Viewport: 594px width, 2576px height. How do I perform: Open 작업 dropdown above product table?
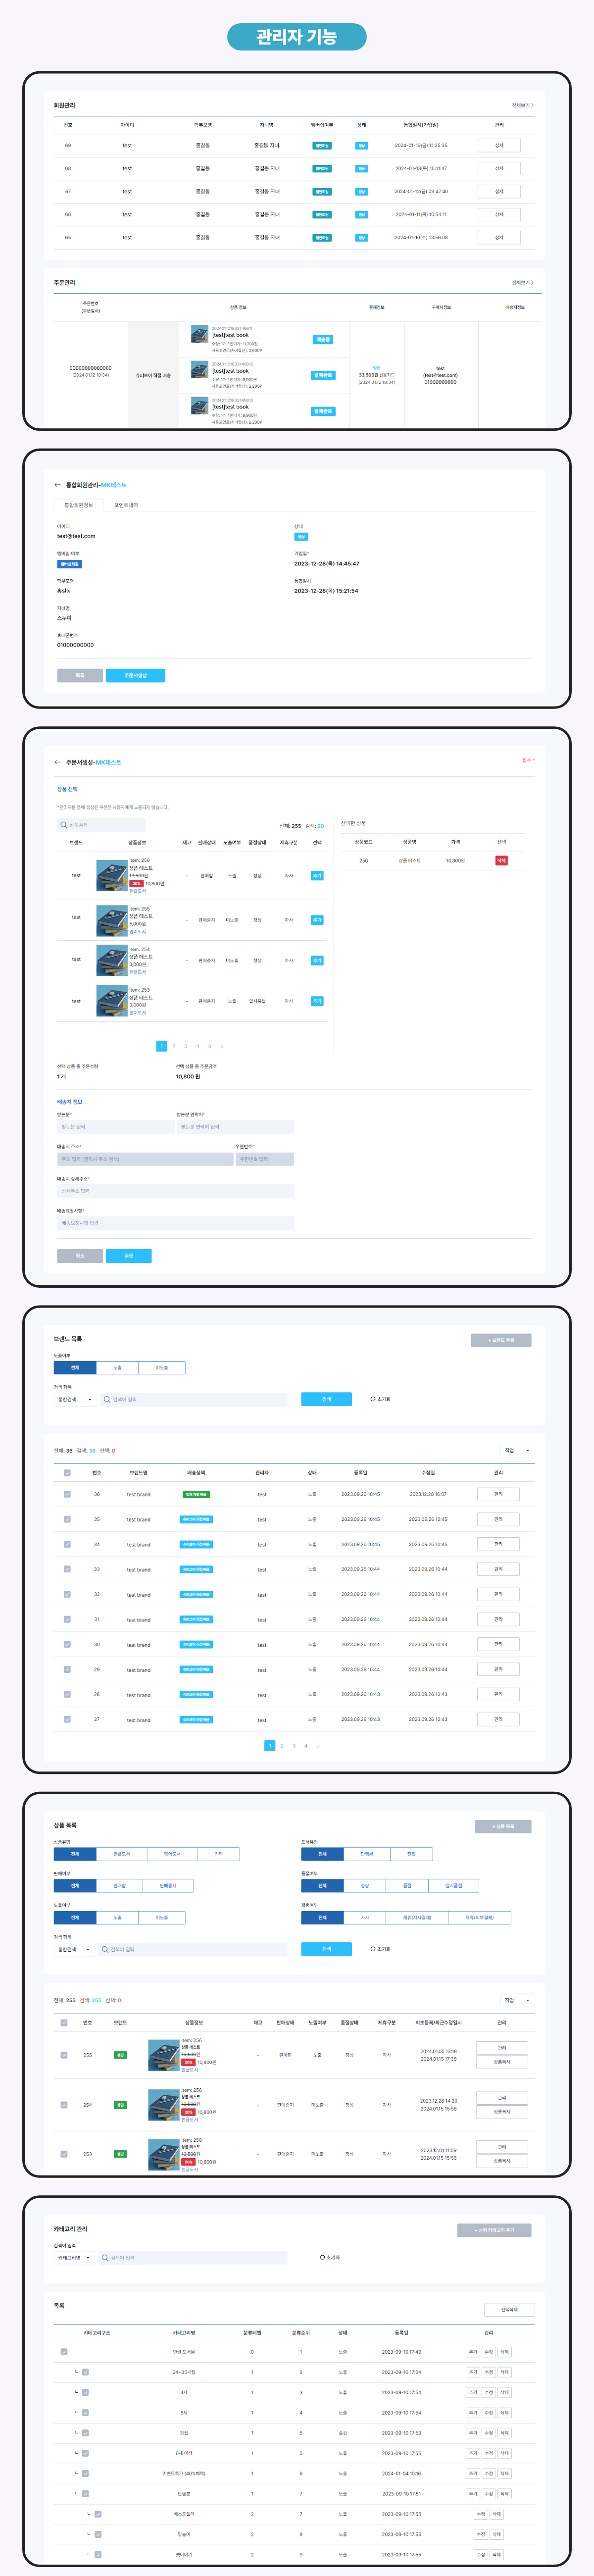pyautogui.click(x=517, y=2000)
